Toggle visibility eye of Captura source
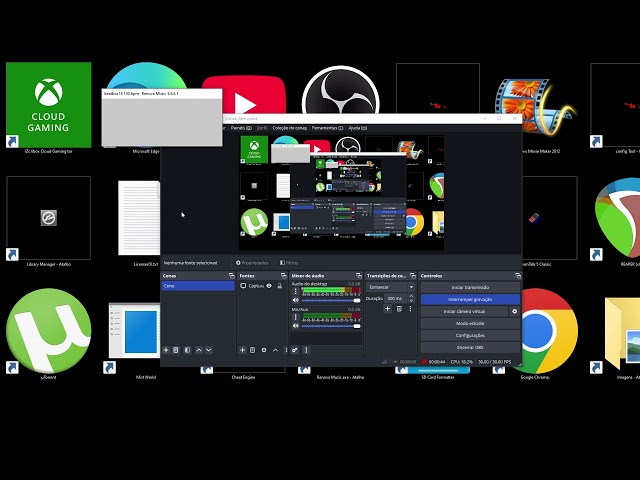The width and height of the screenshot is (640, 480). (269, 286)
